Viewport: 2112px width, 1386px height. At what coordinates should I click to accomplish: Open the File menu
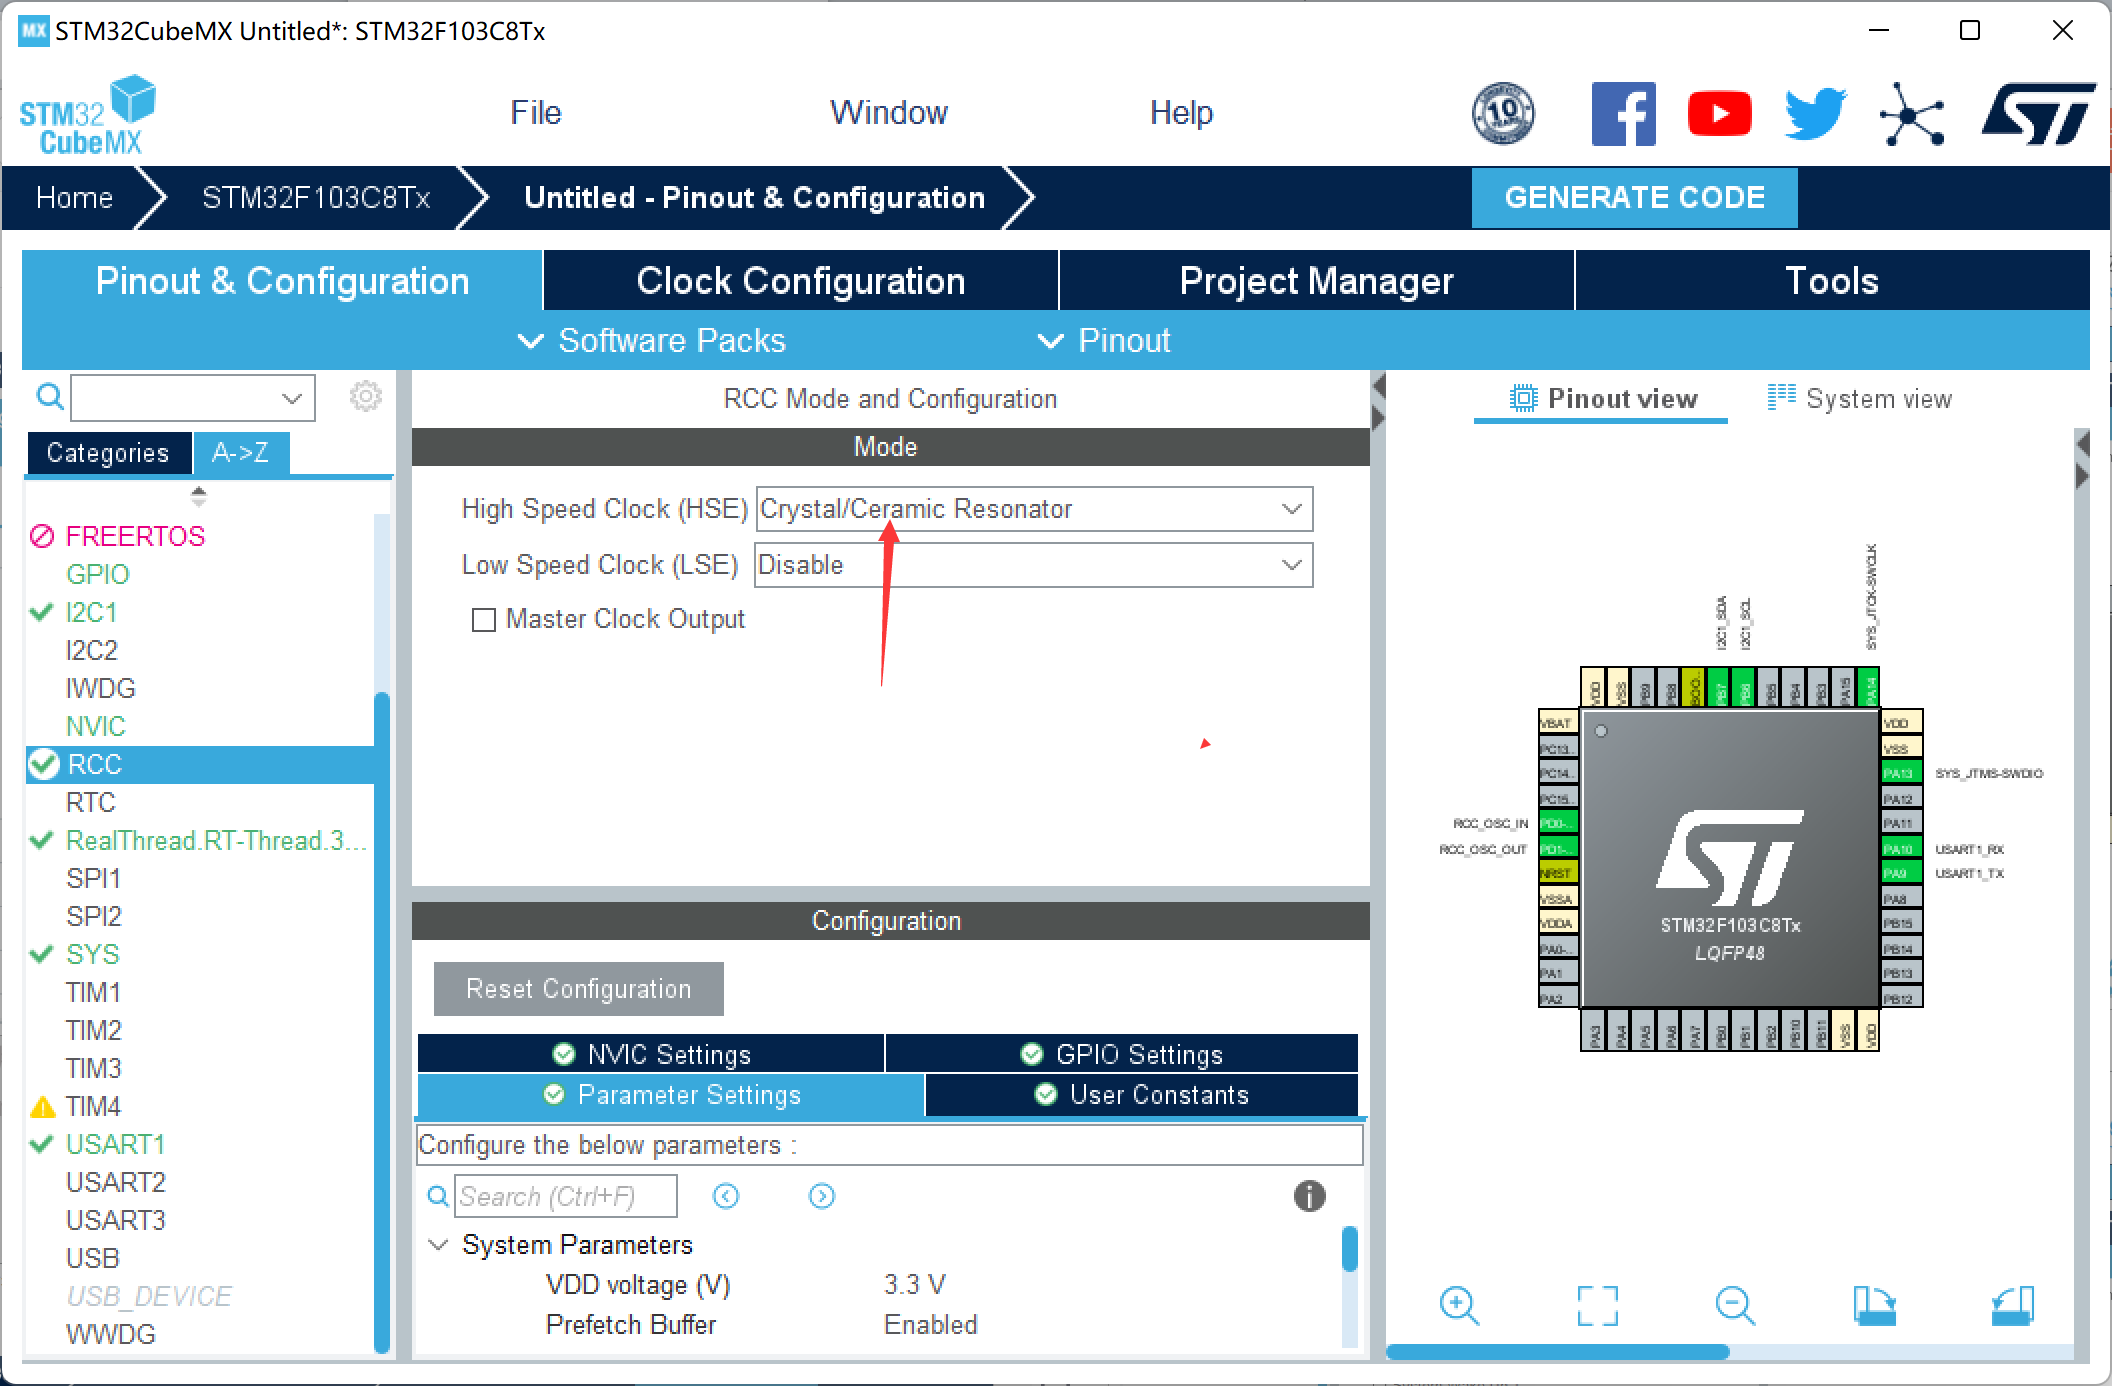pyautogui.click(x=536, y=113)
